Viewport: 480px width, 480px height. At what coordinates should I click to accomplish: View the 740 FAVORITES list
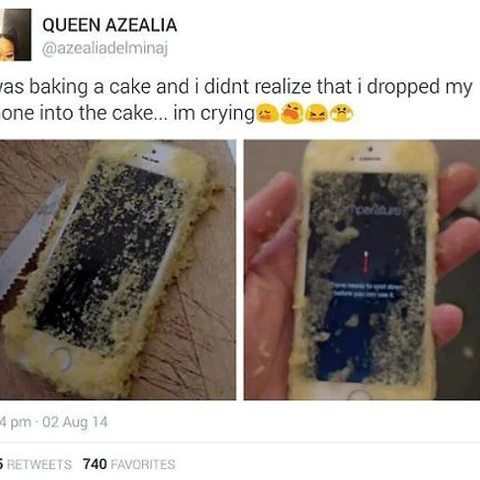[x=129, y=464]
